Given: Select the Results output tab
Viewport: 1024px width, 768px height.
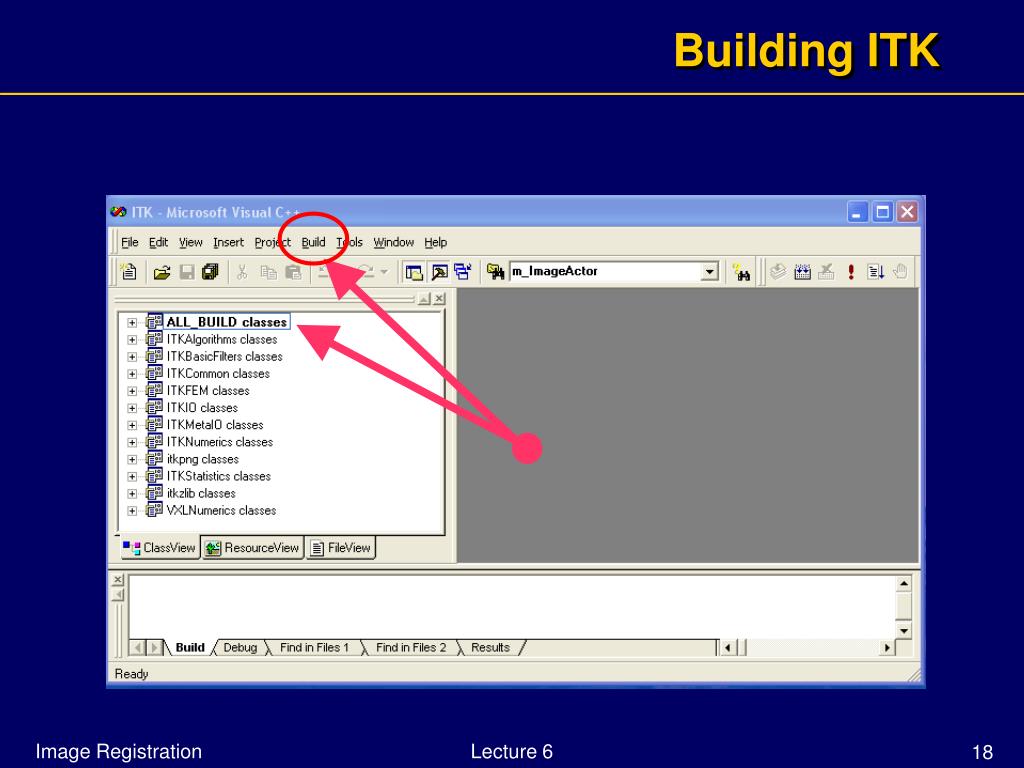Looking at the screenshot, I should [x=490, y=647].
